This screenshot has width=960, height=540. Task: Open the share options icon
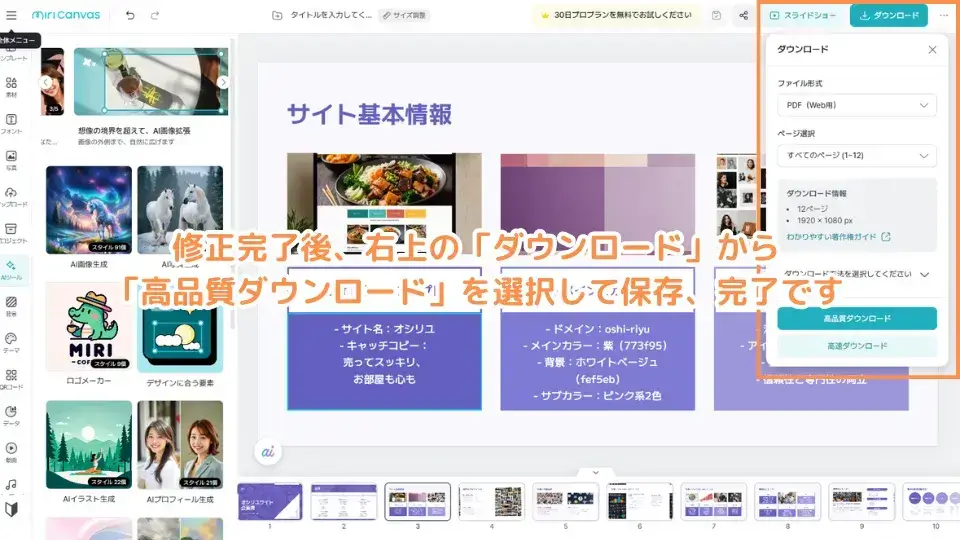pyautogui.click(x=743, y=15)
